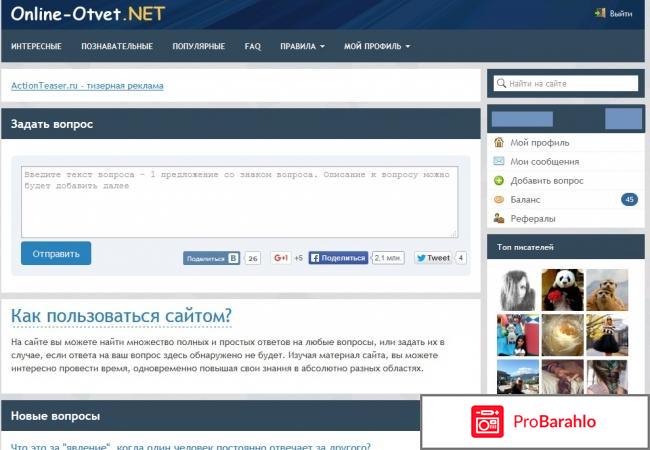The width and height of the screenshot is (650, 450).
Task: Open the Online-Otvet.NET site logo
Action: point(88,14)
